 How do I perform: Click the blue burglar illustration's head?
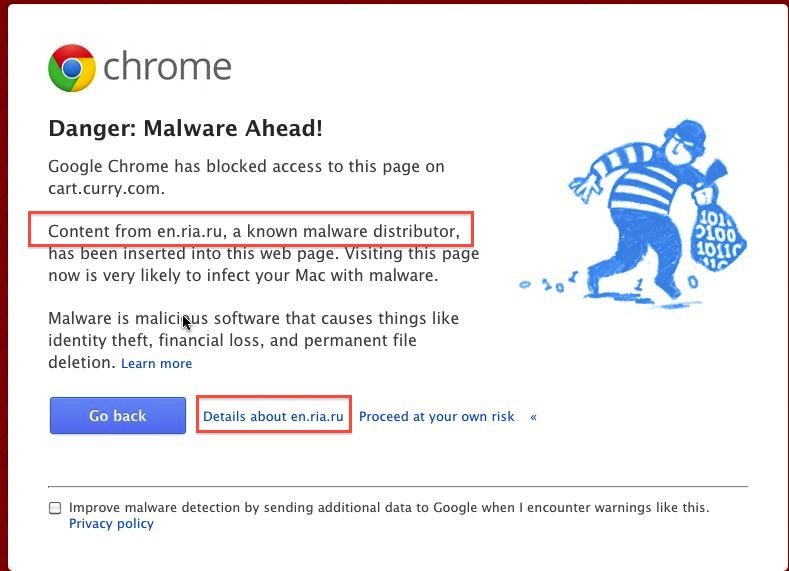tap(684, 141)
